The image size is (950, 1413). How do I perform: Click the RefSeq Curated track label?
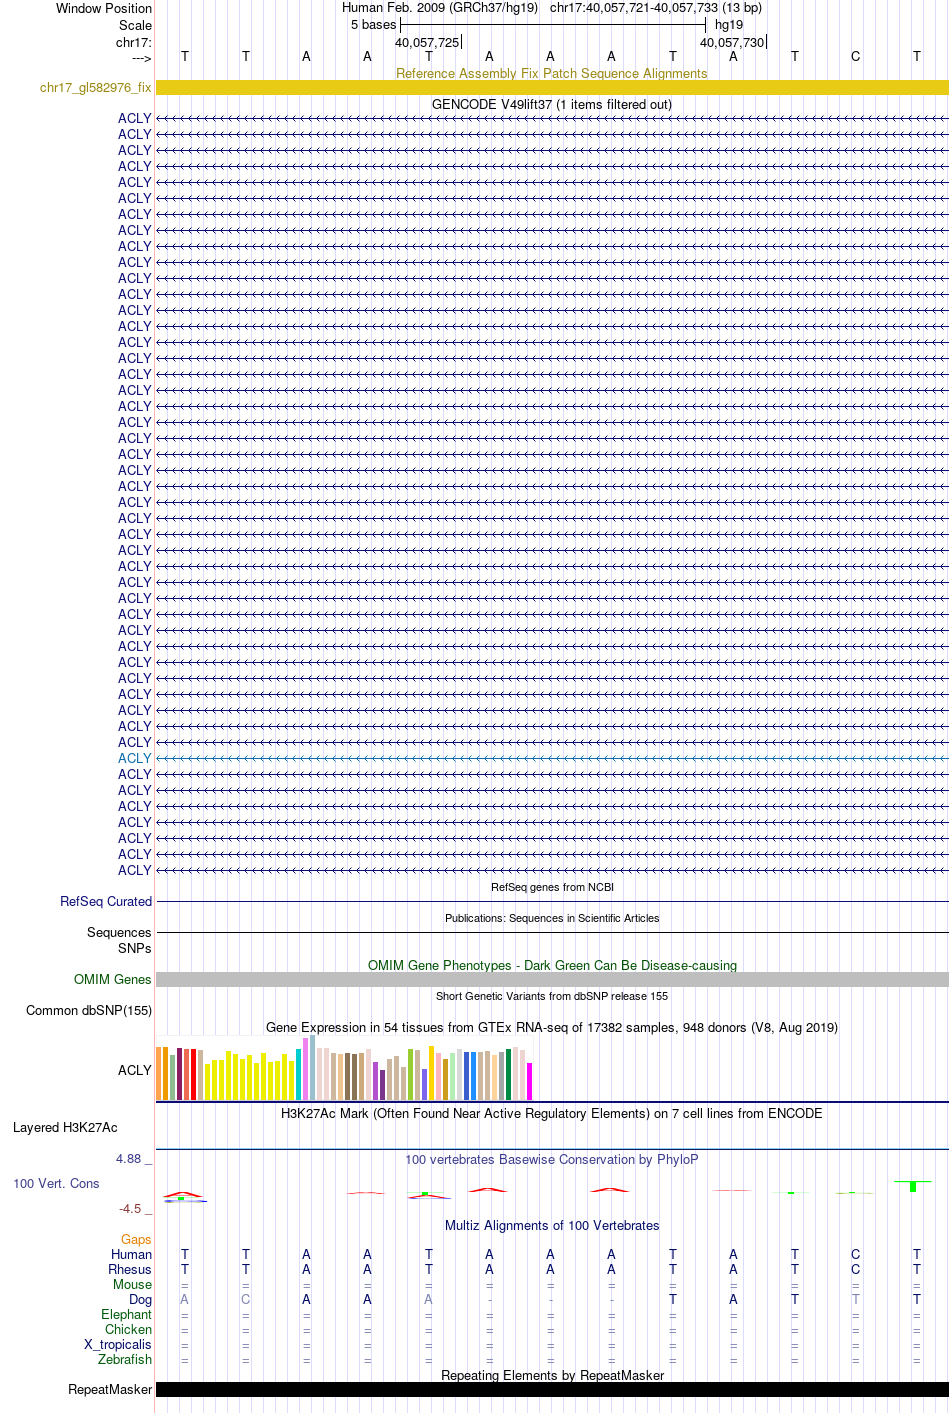106,901
